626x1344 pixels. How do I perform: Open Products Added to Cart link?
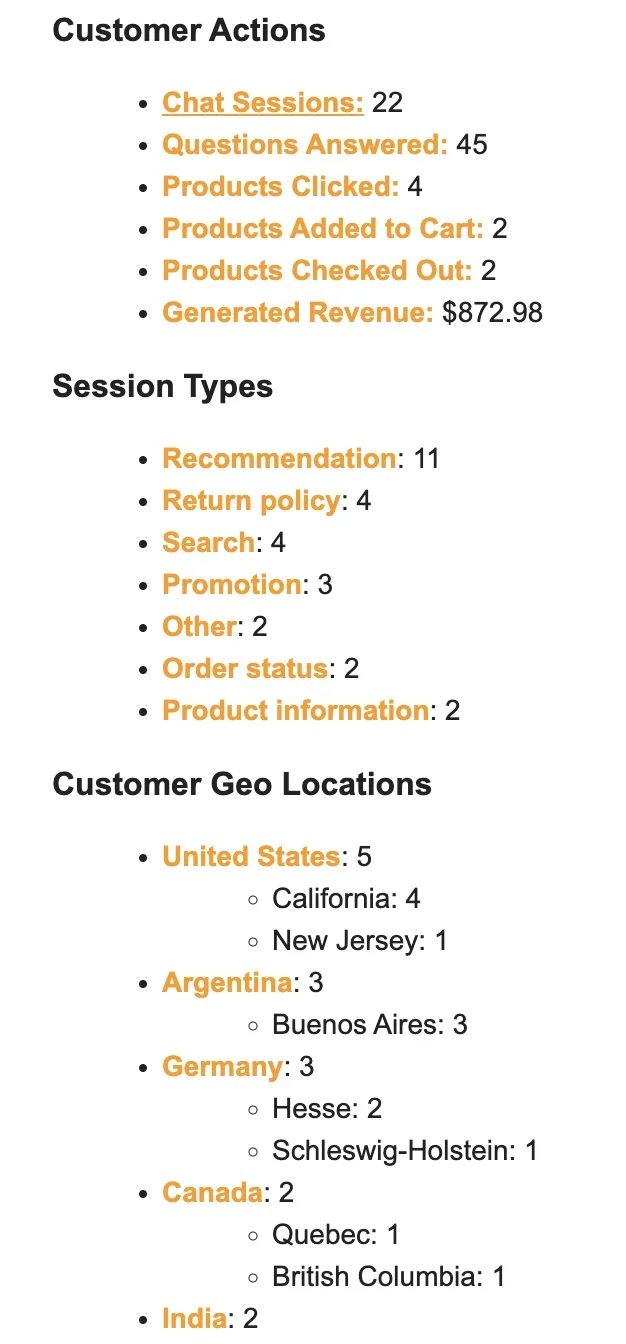(x=322, y=229)
